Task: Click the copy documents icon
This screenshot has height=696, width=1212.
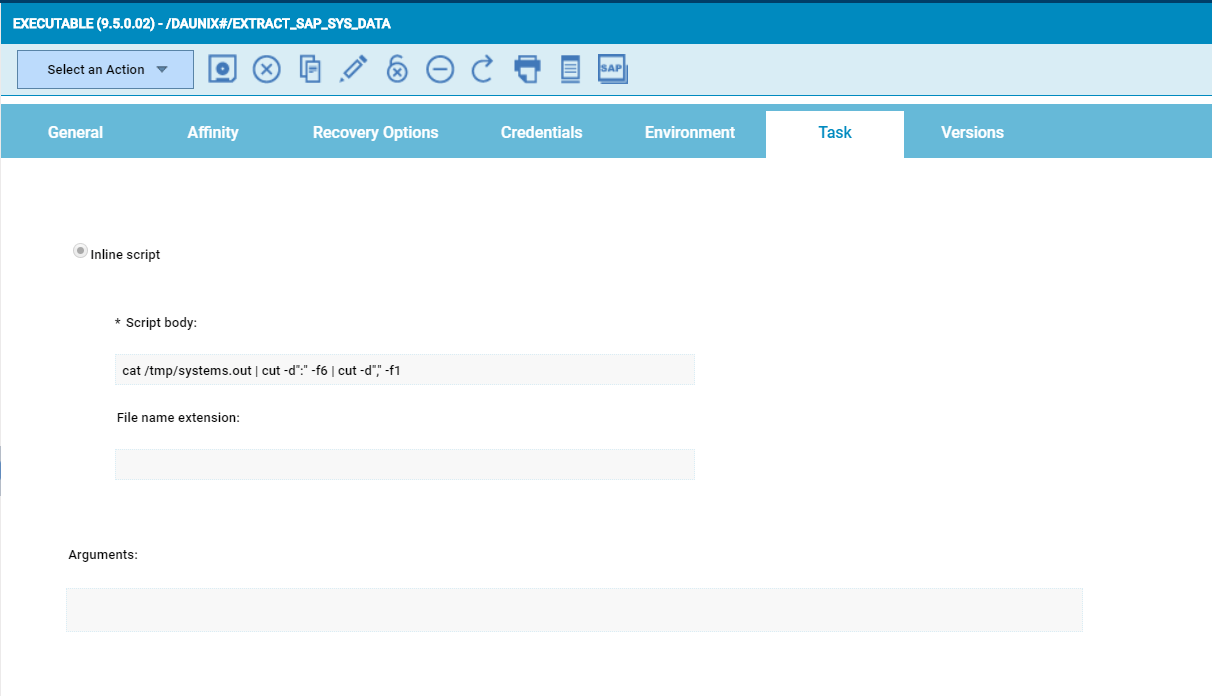Action: tap(310, 69)
